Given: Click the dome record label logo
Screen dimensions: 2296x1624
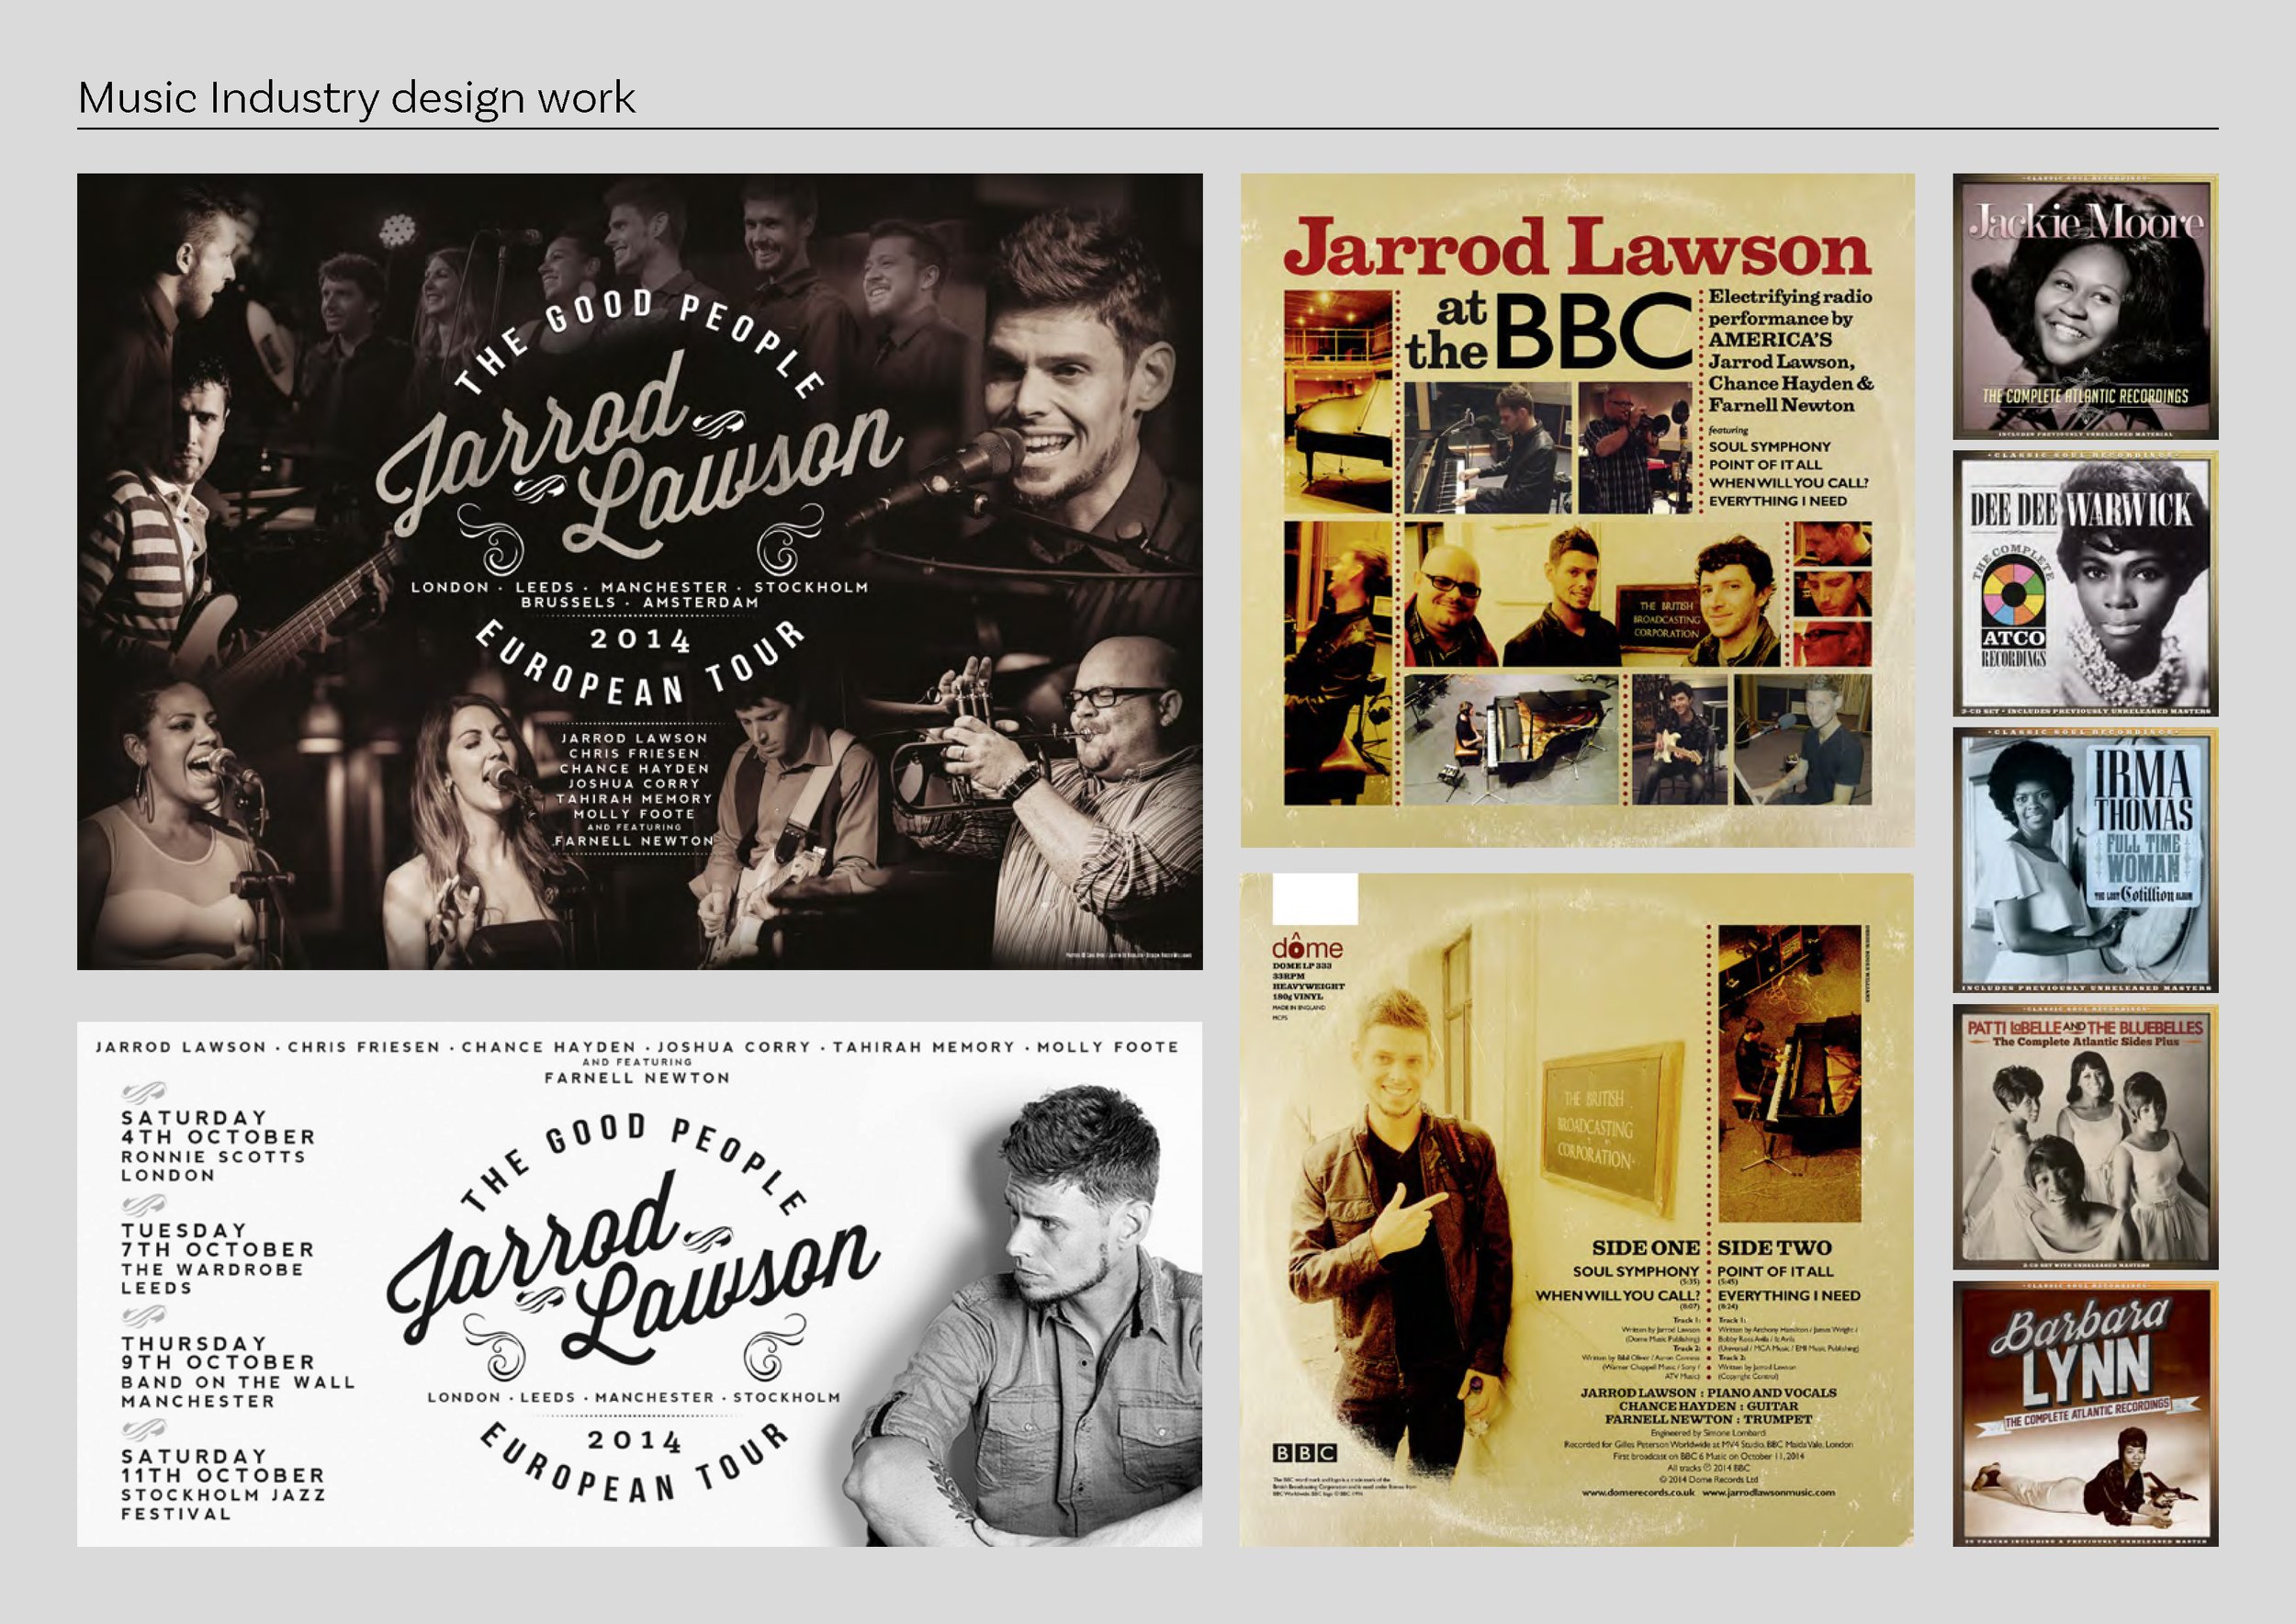Looking at the screenshot, I should (1307, 946).
